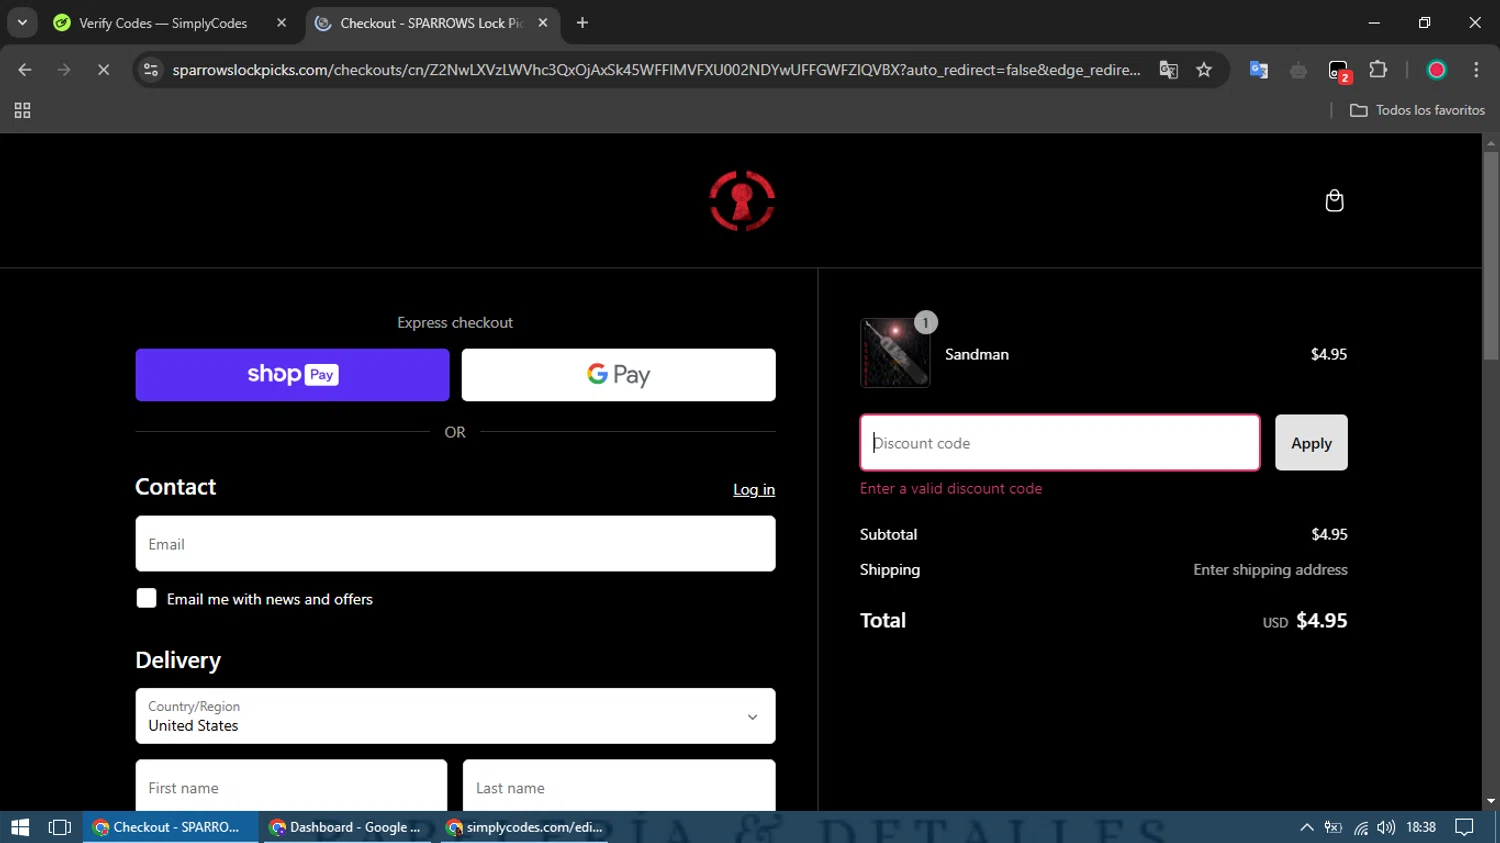Viewport: 1500px width, 843px height.
Task: Close the Checkout SPARROWS tab
Action: tap(543, 23)
